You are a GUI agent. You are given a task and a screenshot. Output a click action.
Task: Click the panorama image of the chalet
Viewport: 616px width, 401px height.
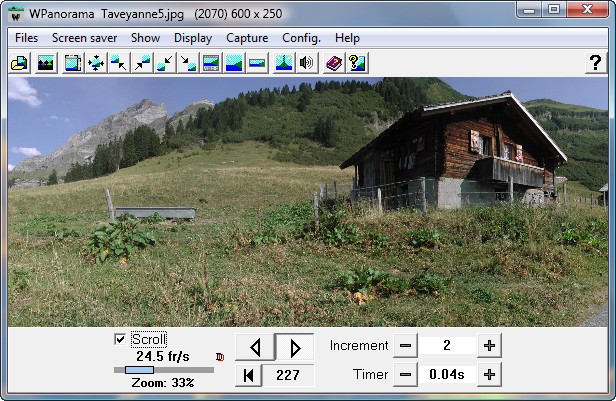(x=308, y=202)
